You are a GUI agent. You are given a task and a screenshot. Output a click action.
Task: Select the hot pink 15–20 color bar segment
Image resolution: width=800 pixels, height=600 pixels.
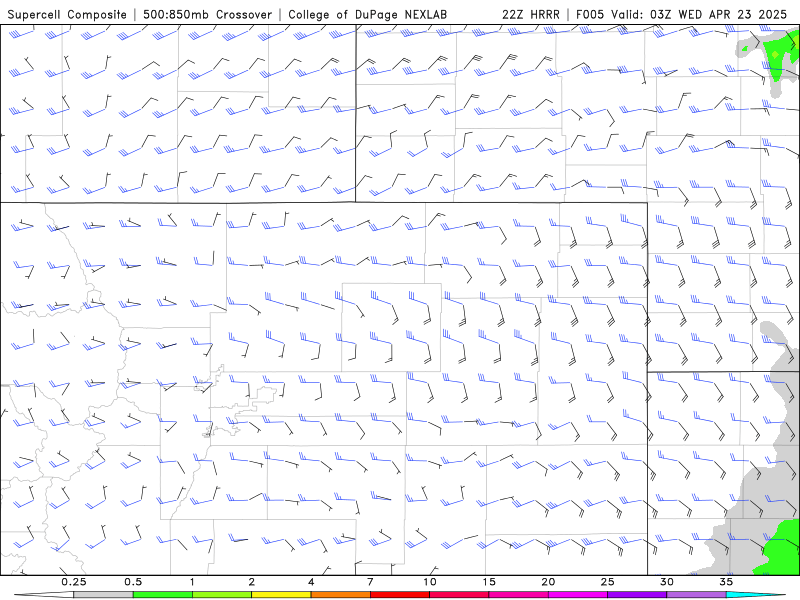coord(518,595)
